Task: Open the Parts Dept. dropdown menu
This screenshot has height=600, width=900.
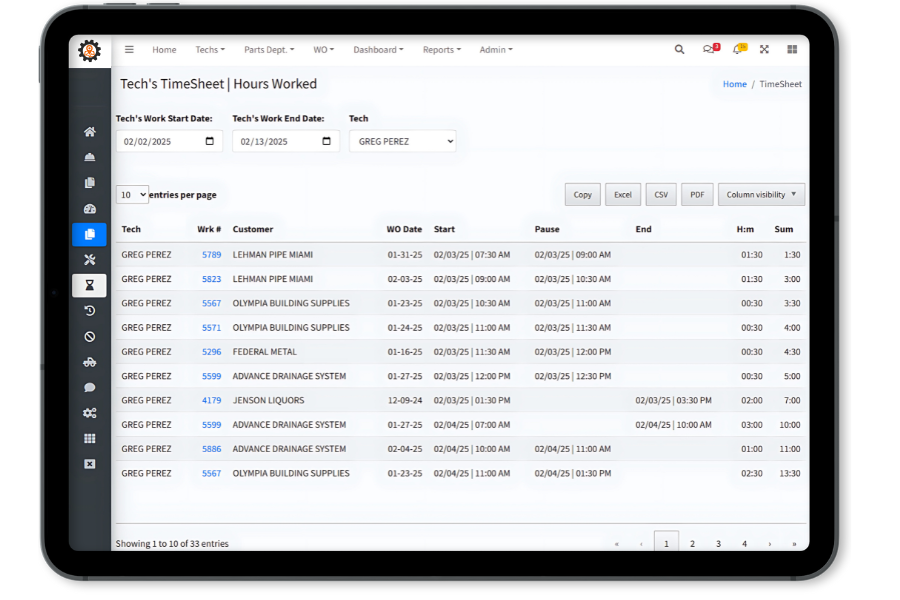Action: click(269, 49)
